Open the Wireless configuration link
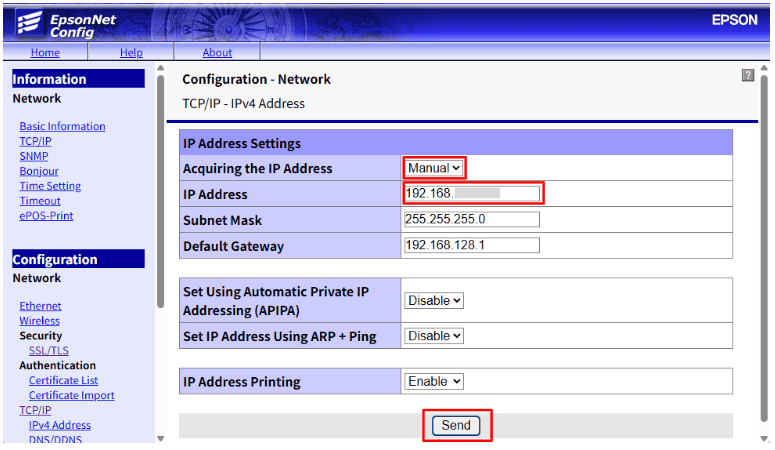Image resolution: width=775 pixels, height=450 pixels. [x=40, y=321]
